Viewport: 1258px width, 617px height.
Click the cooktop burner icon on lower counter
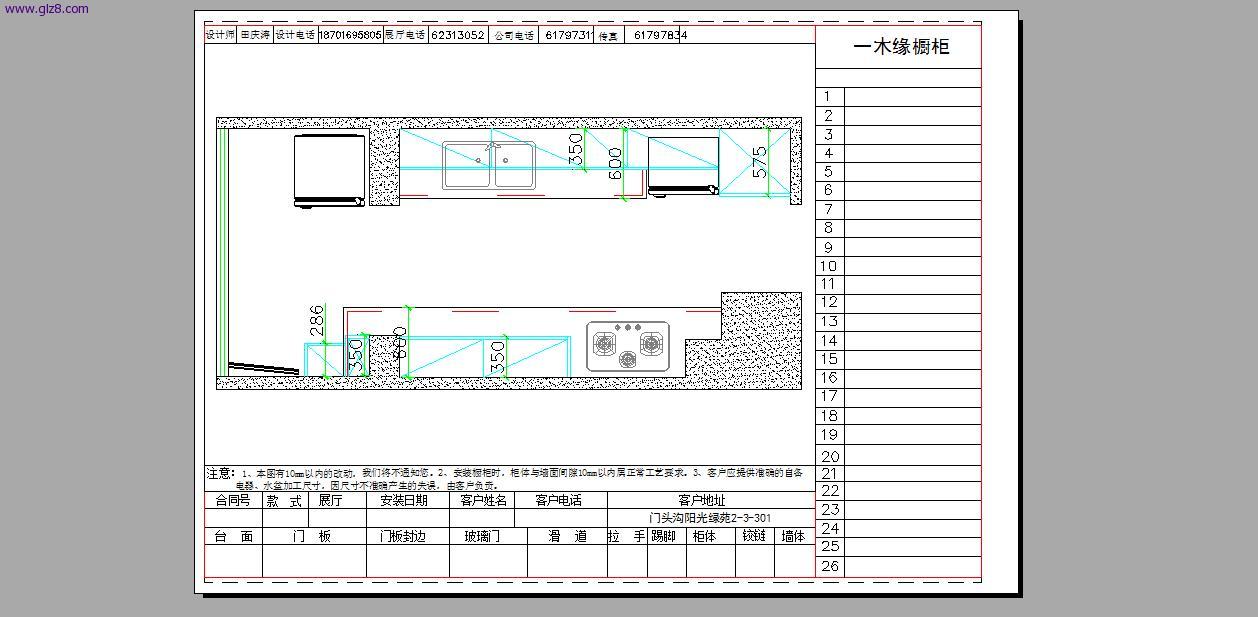[628, 345]
